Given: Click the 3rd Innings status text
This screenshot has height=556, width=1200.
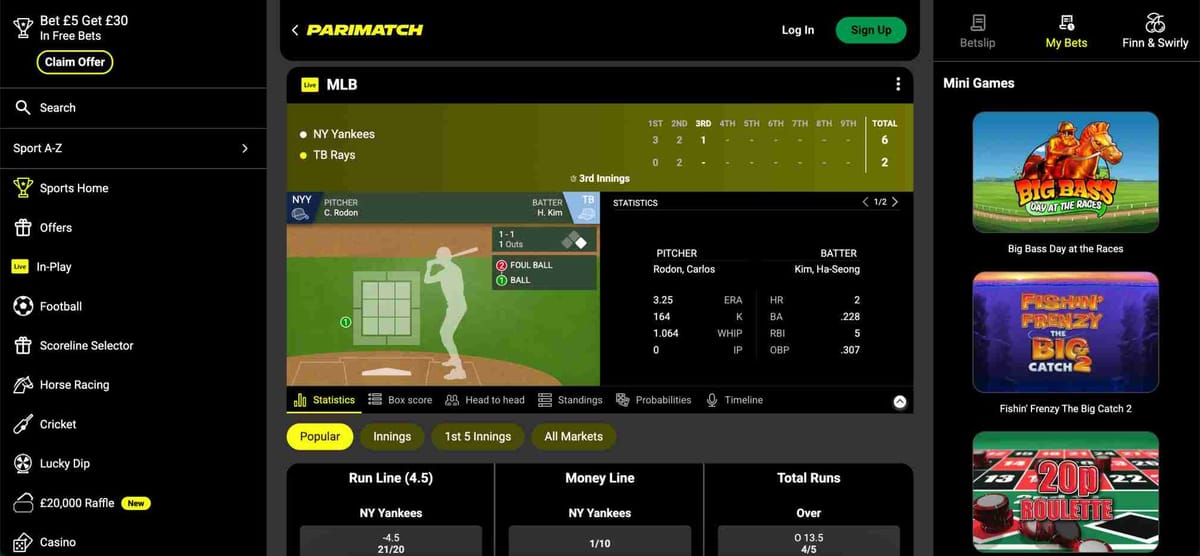Looking at the screenshot, I should [x=604, y=178].
